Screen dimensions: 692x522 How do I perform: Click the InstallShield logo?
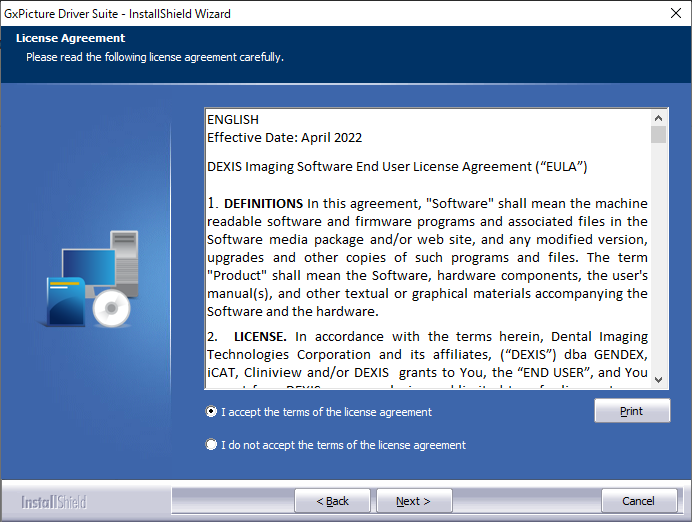(54, 501)
